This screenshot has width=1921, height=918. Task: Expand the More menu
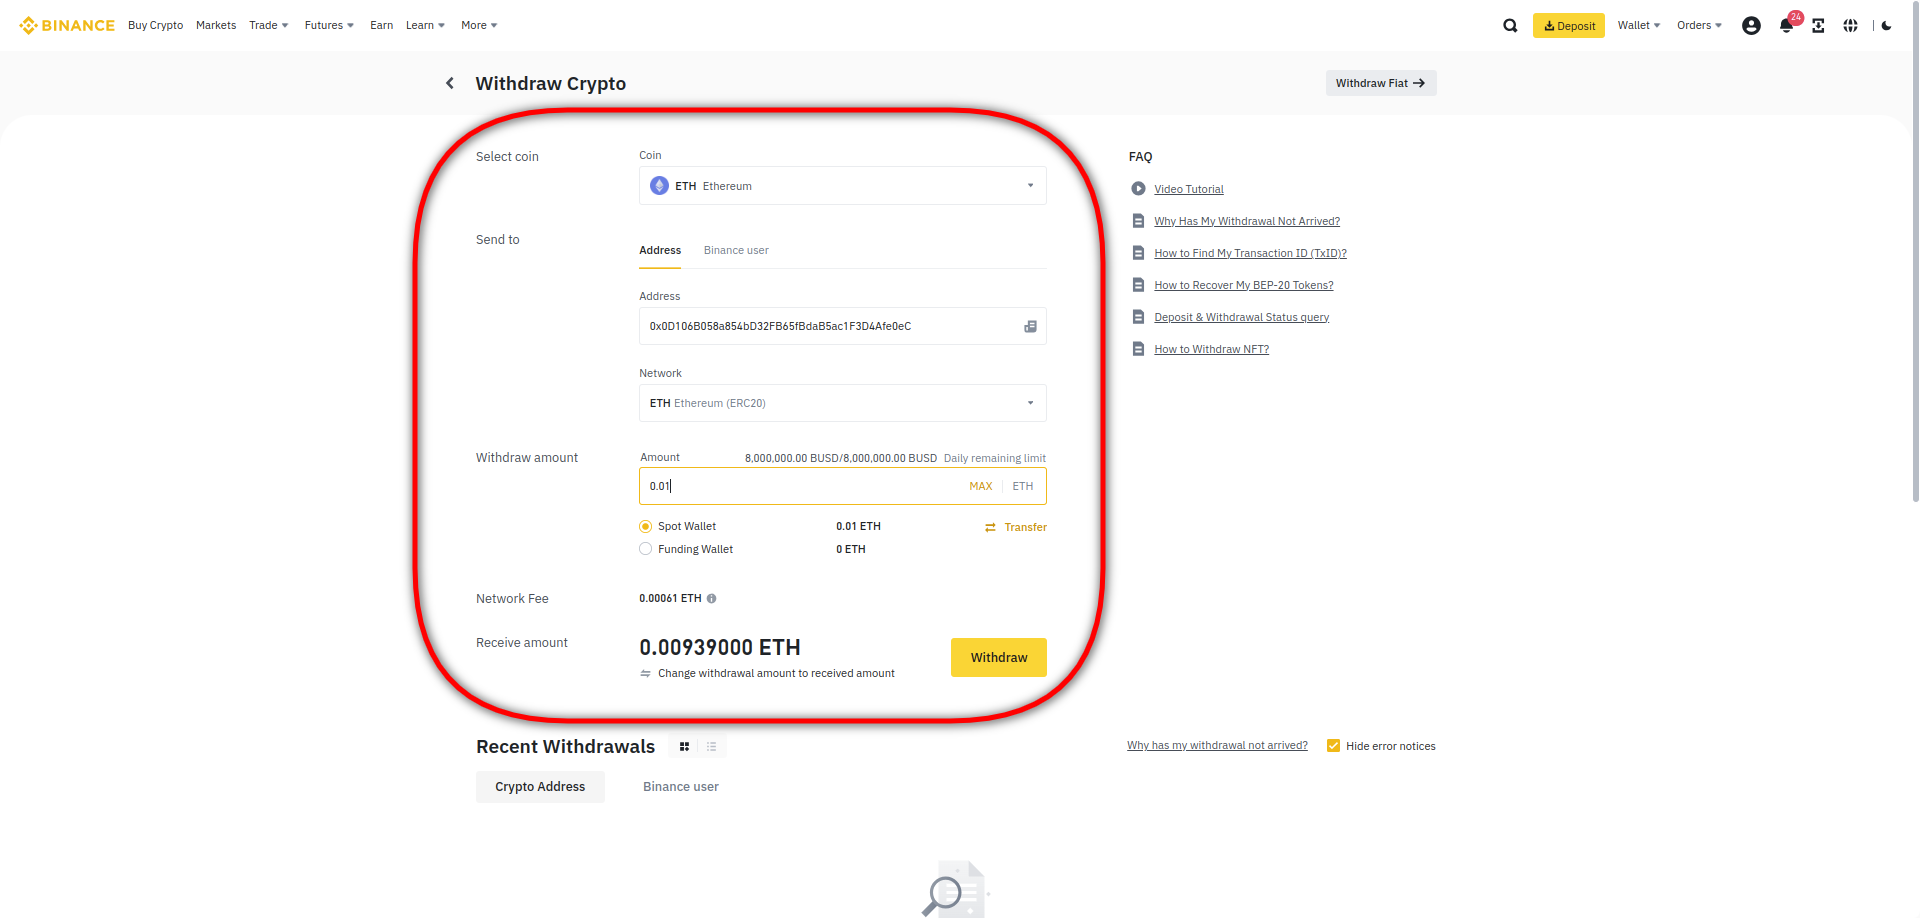(479, 25)
